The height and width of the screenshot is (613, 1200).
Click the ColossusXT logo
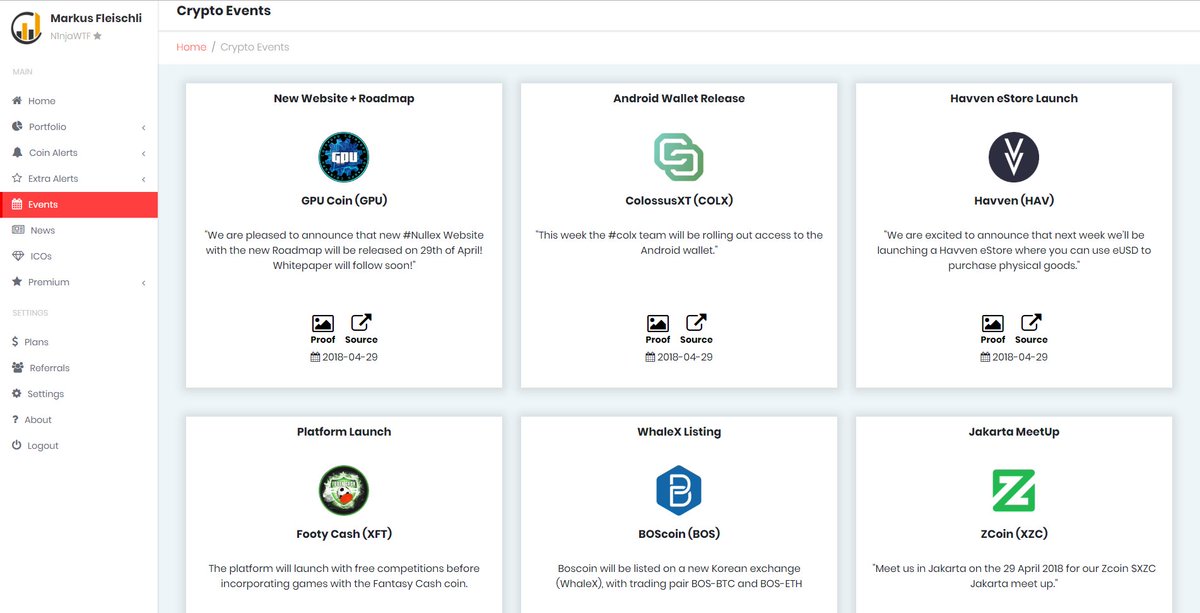coord(679,157)
